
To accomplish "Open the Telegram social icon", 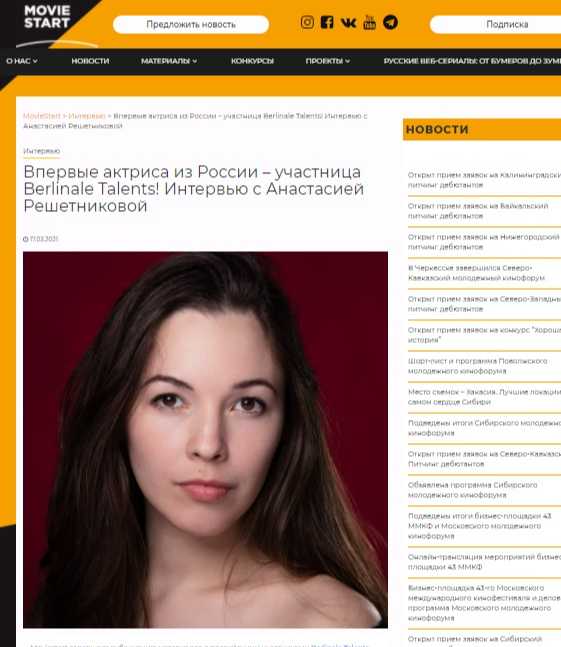I will pyautogui.click(x=390, y=22).
